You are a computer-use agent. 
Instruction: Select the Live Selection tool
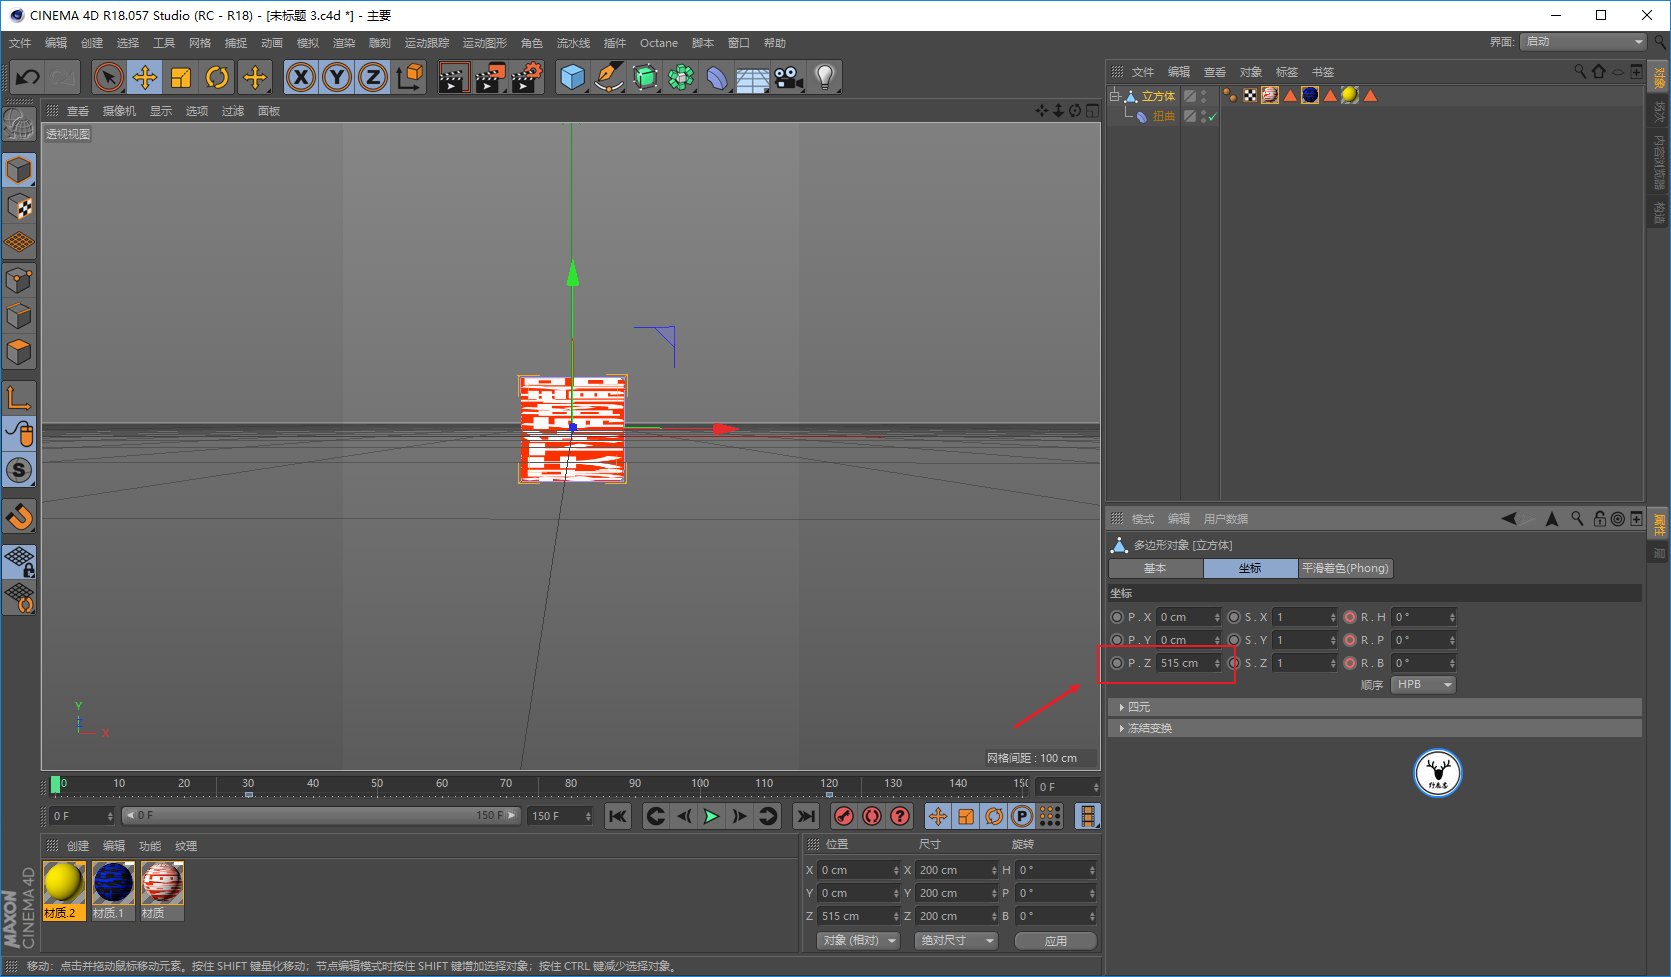pos(108,77)
